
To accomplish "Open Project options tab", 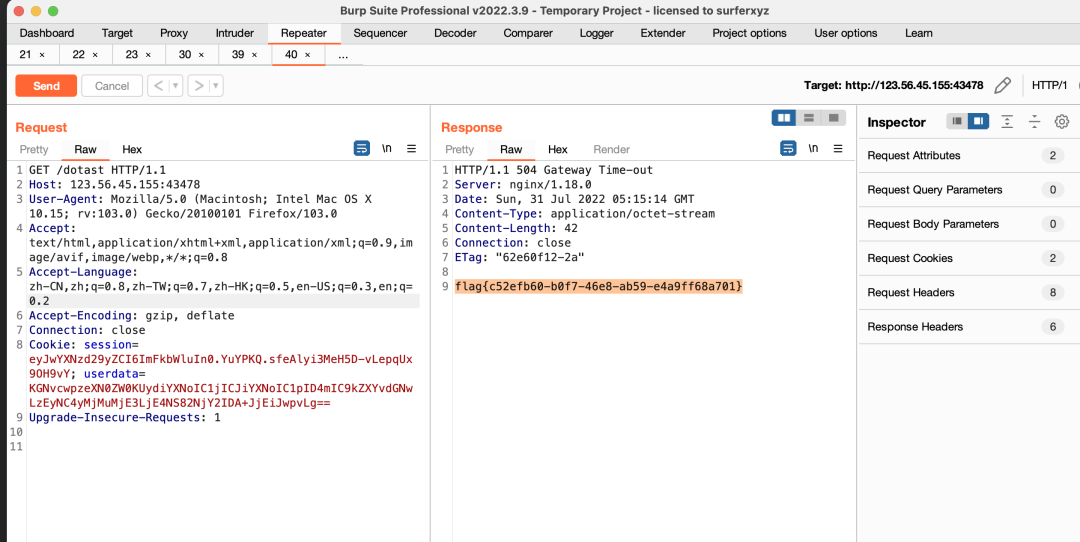I will click(749, 33).
